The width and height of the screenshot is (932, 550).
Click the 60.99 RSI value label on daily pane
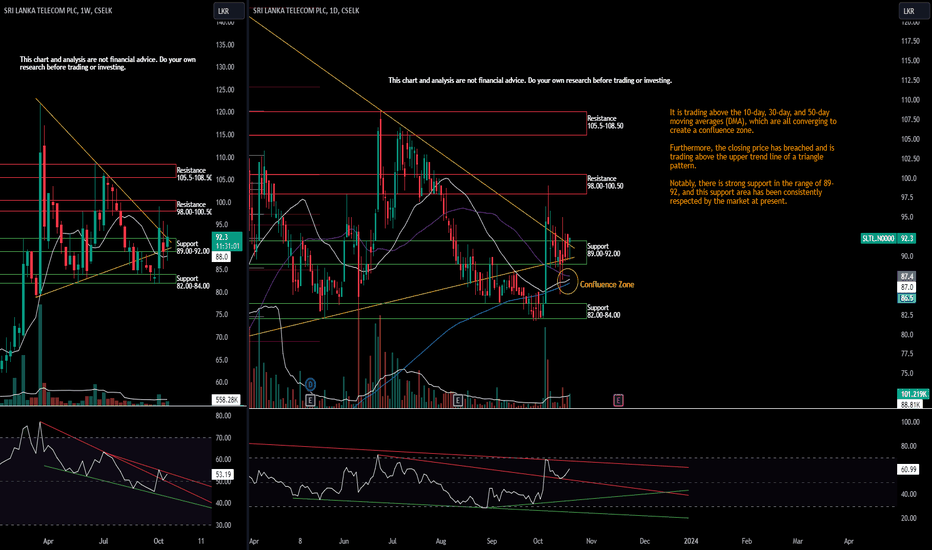point(908,469)
